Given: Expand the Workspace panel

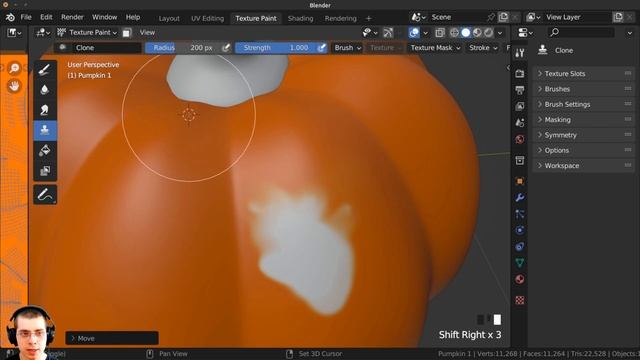Looking at the screenshot, I should pos(584,166).
